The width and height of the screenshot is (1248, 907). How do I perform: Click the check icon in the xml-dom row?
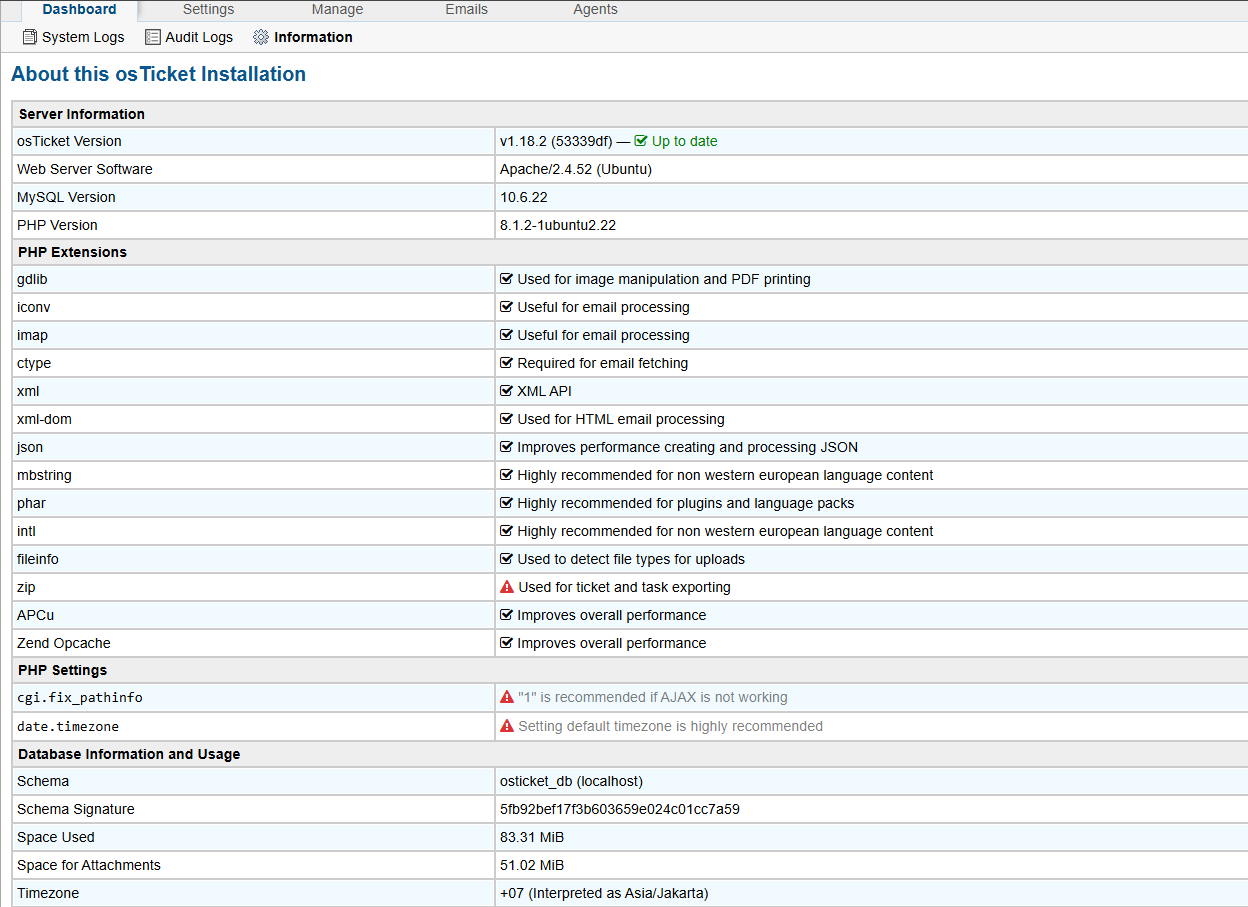point(506,419)
